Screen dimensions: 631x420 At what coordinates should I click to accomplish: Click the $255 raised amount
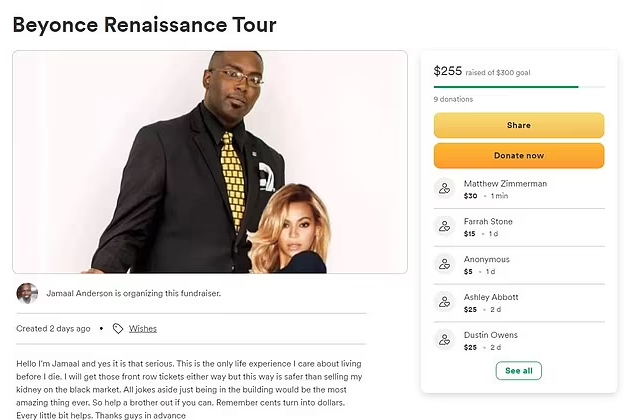pyautogui.click(x=450, y=70)
